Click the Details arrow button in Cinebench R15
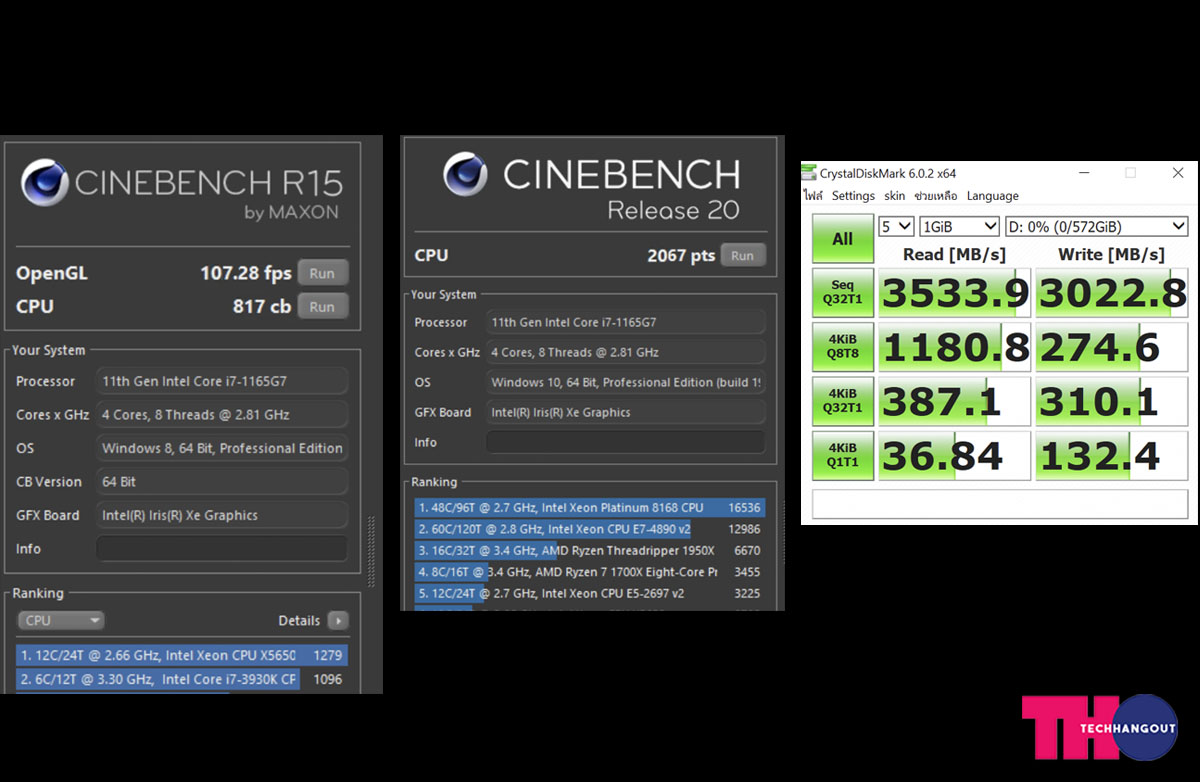1200x782 pixels. point(338,621)
